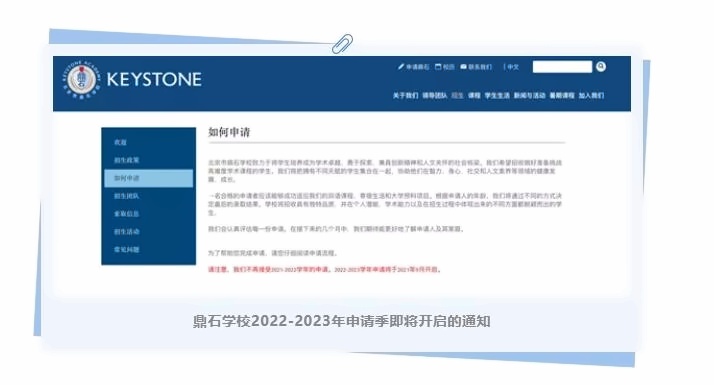This screenshot has height=385, width=714.
Task: Open 申请鼎石 link with pencil icon
Action: (x=413, y=67)
